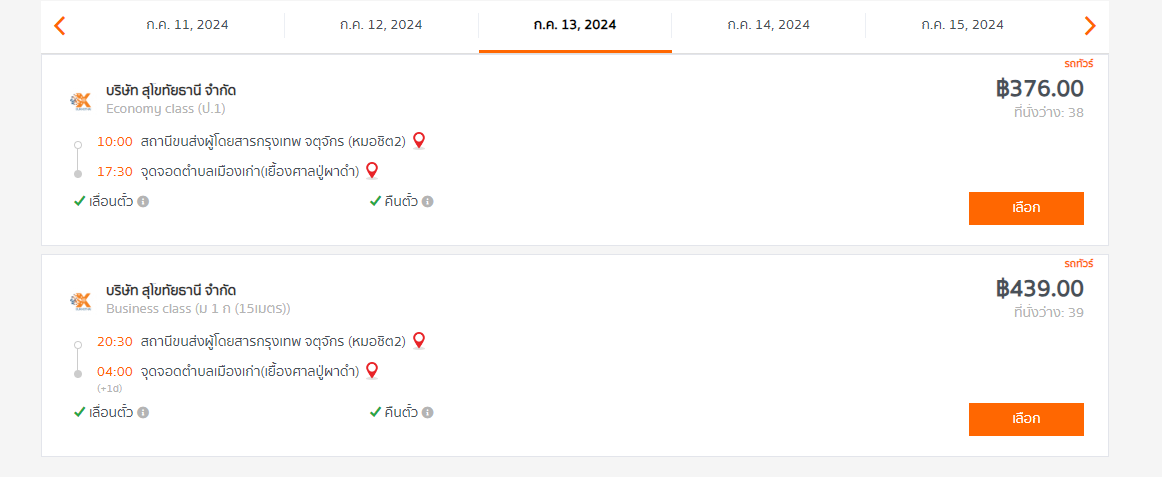Open map pin for 10:00 Mo Chit 2 departure
The width and height of the screenshot is (1162, 477).
coord(419,141)
